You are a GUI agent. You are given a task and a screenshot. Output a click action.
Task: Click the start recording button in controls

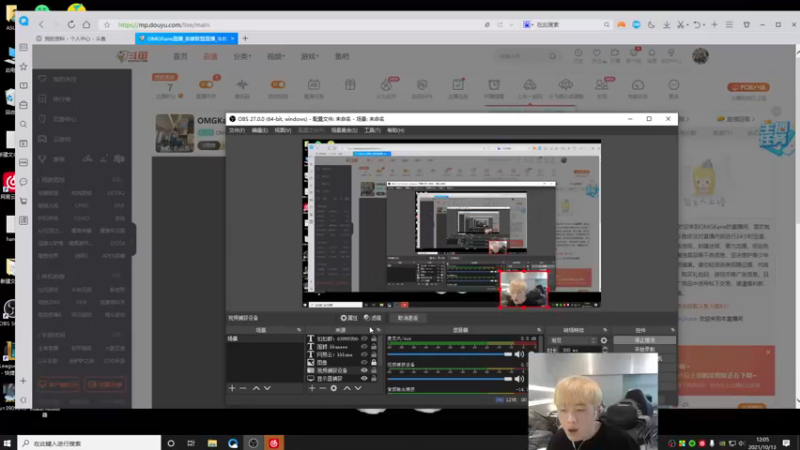point(644,349)
